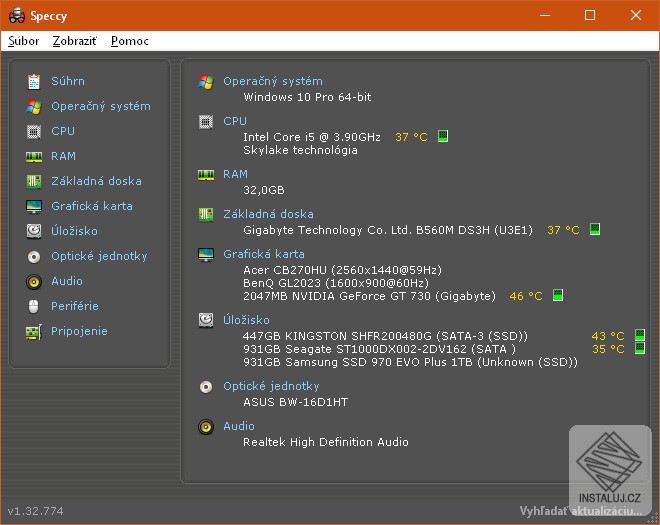The height and width of the screenshot is (525, 660).
Task: Click Gigabyte B560M DS3H motherboard text
Action: tap(388, 230)
